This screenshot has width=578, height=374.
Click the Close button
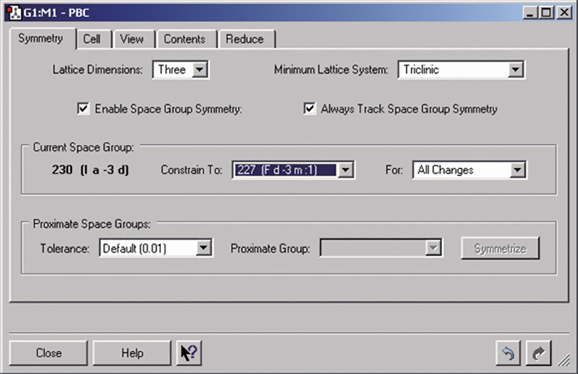[49, 353]
